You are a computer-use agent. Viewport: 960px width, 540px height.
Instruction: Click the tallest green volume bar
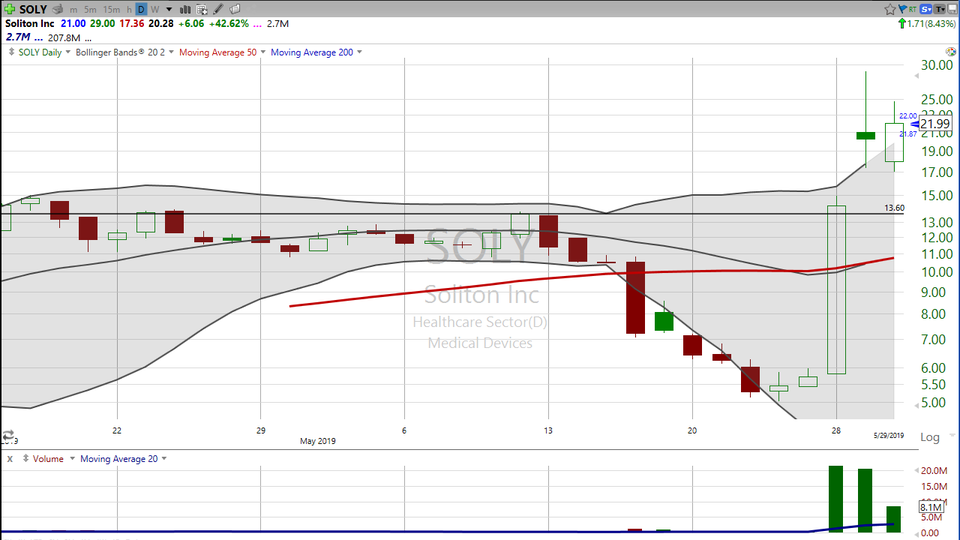[836, 499]
